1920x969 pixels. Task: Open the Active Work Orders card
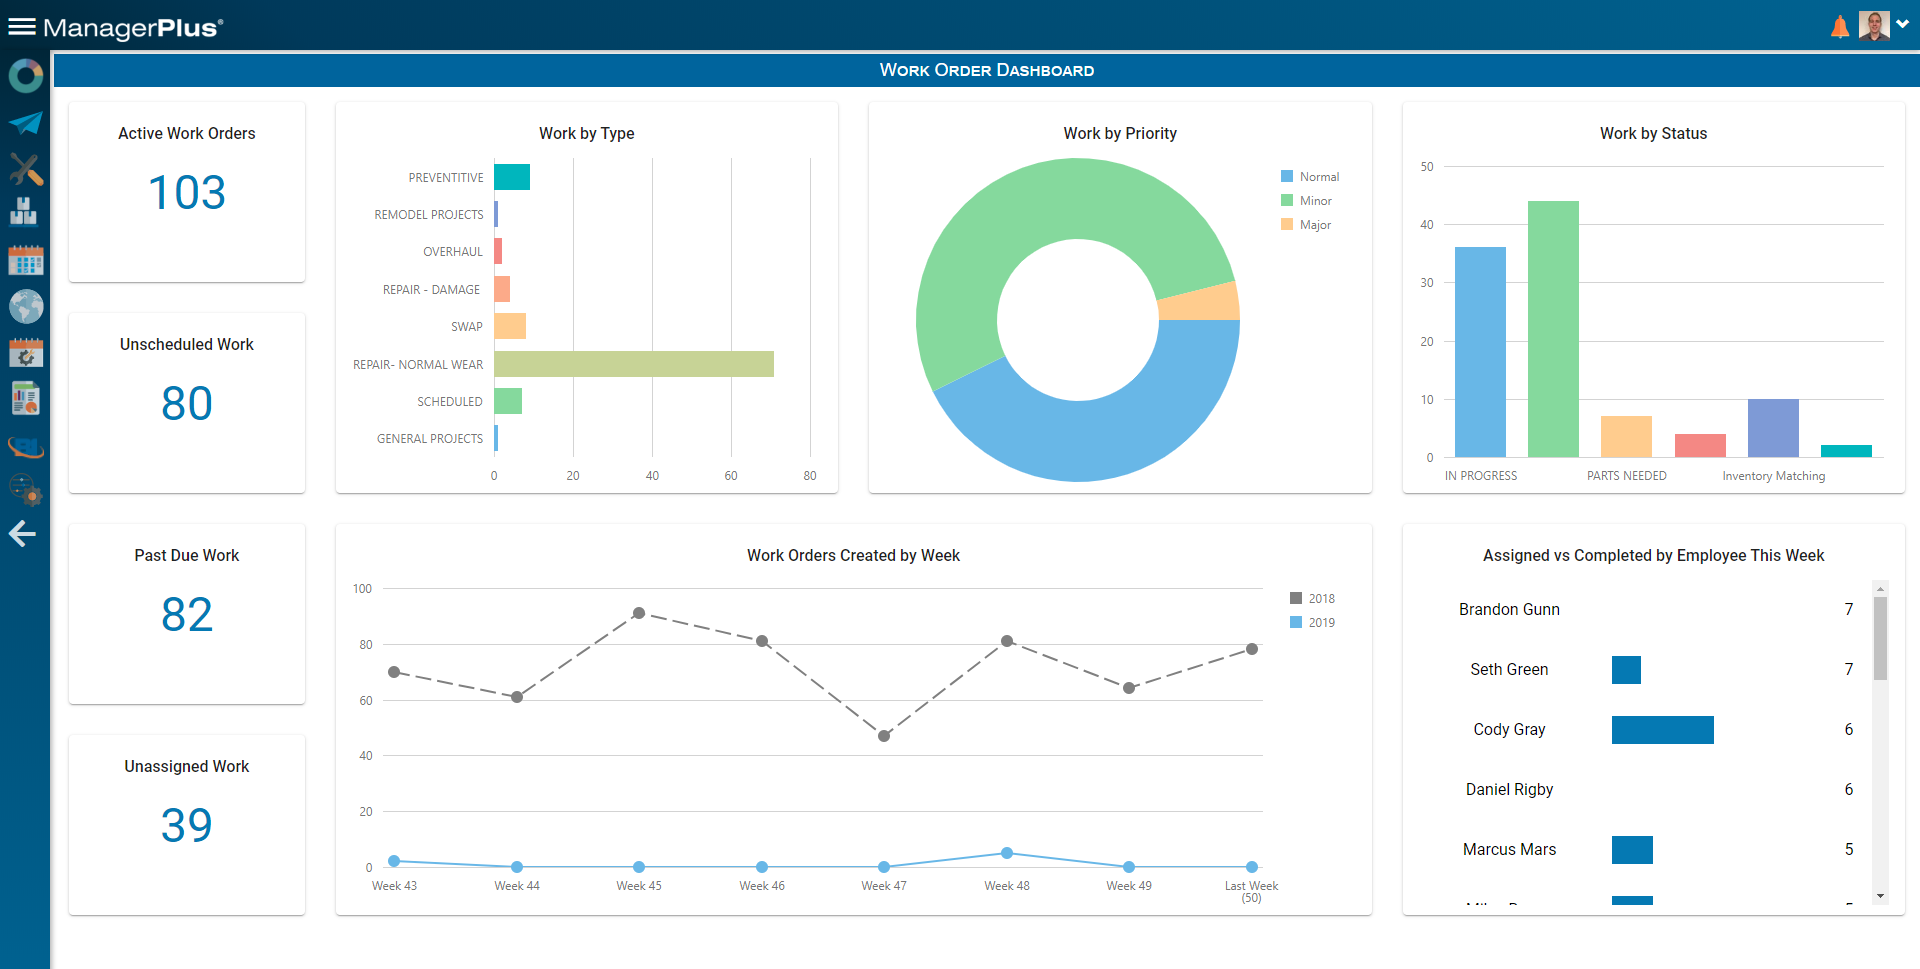pyautogui.click(x=186, y=192)
